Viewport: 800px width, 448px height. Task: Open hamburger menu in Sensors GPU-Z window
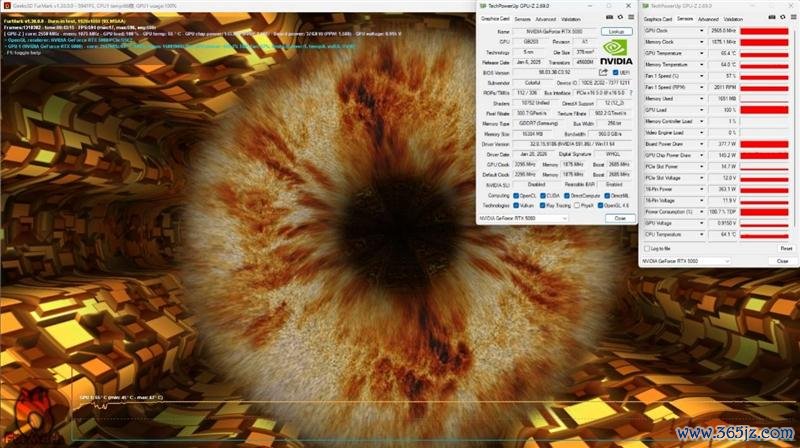794,18
